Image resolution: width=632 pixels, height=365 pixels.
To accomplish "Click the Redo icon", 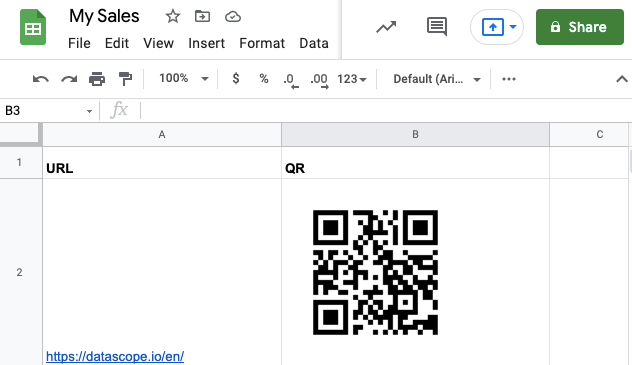I will pyautogui.click(x=69, y=79).
